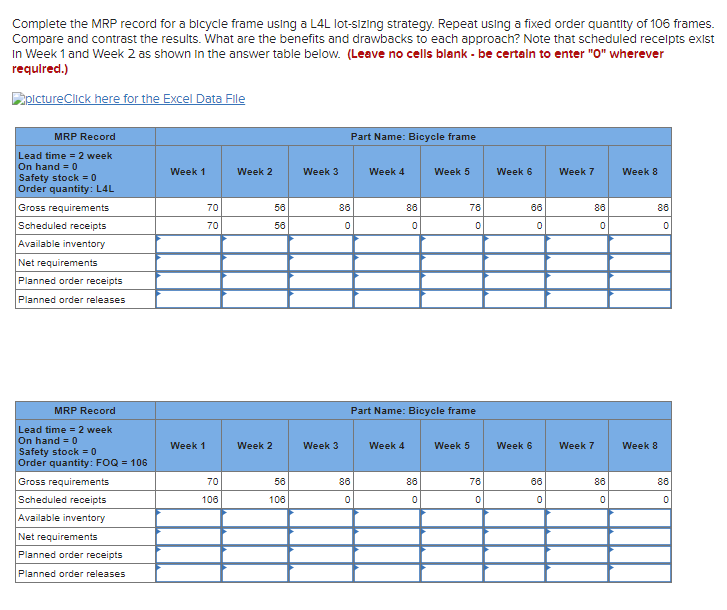
Task: Select FOQ Planned order receipts cell for Week 6
Action: (x=514, y=555)
